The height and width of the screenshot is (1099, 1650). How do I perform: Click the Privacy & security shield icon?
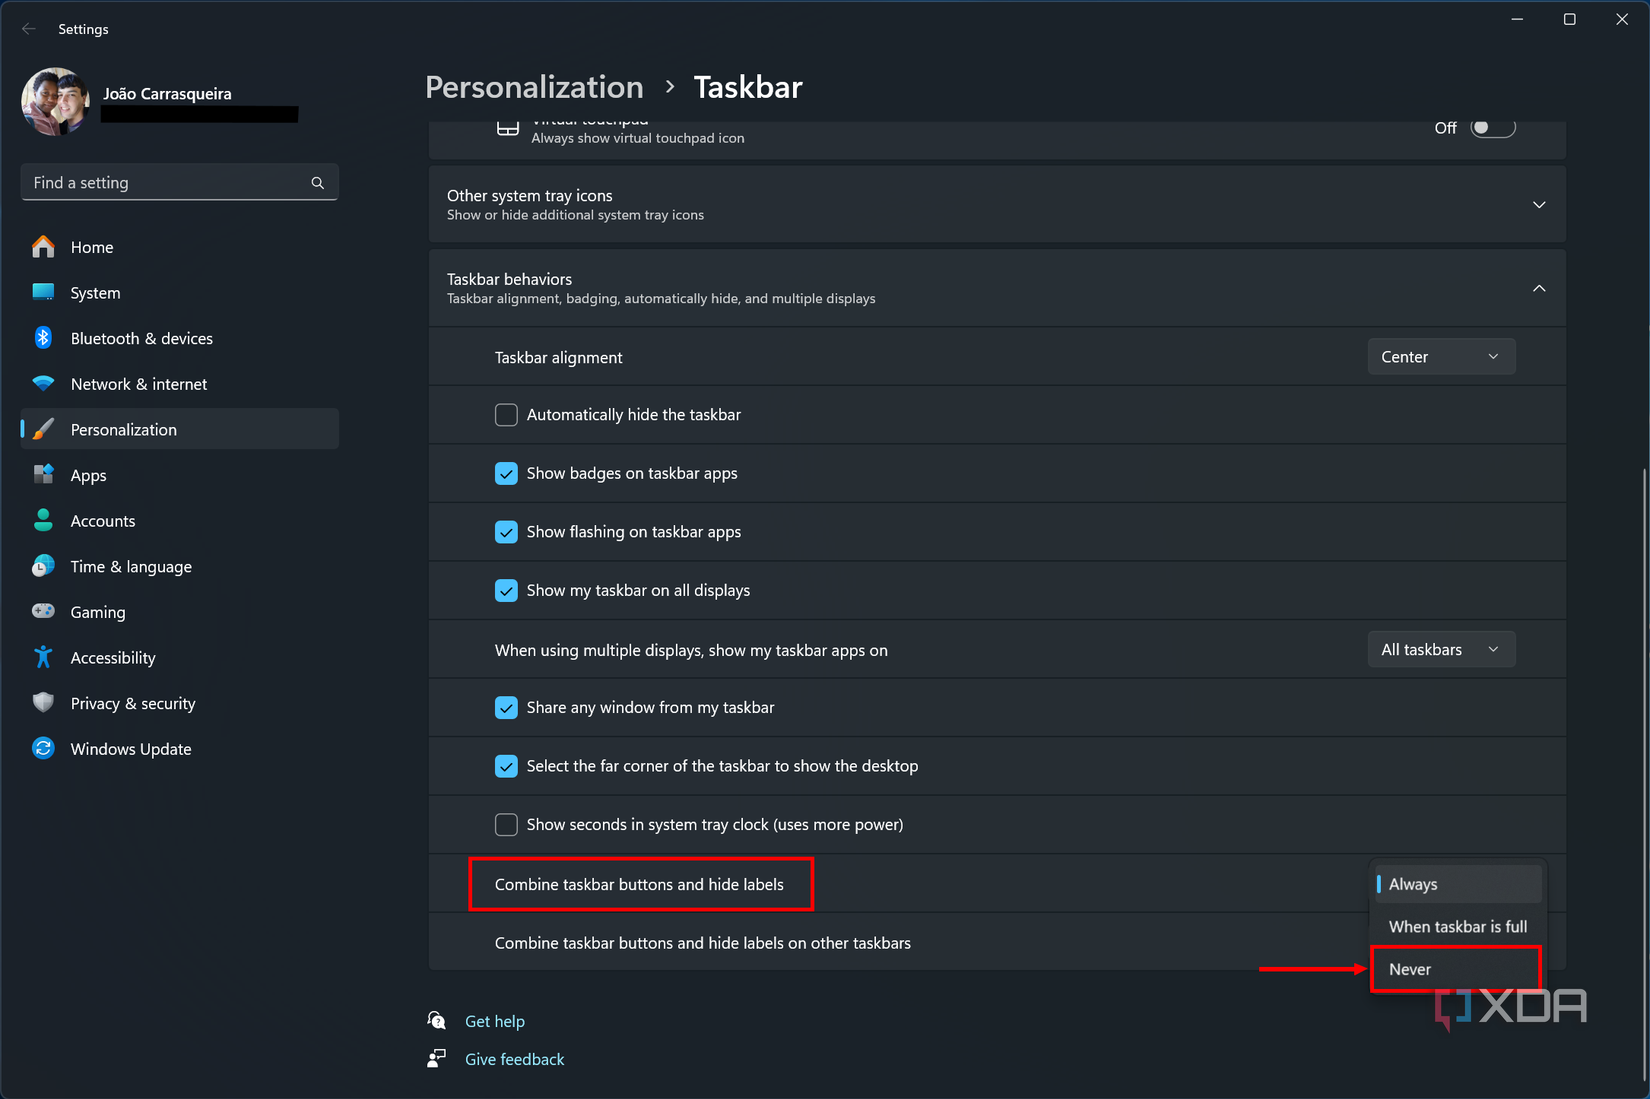click(x=43, y=703)
